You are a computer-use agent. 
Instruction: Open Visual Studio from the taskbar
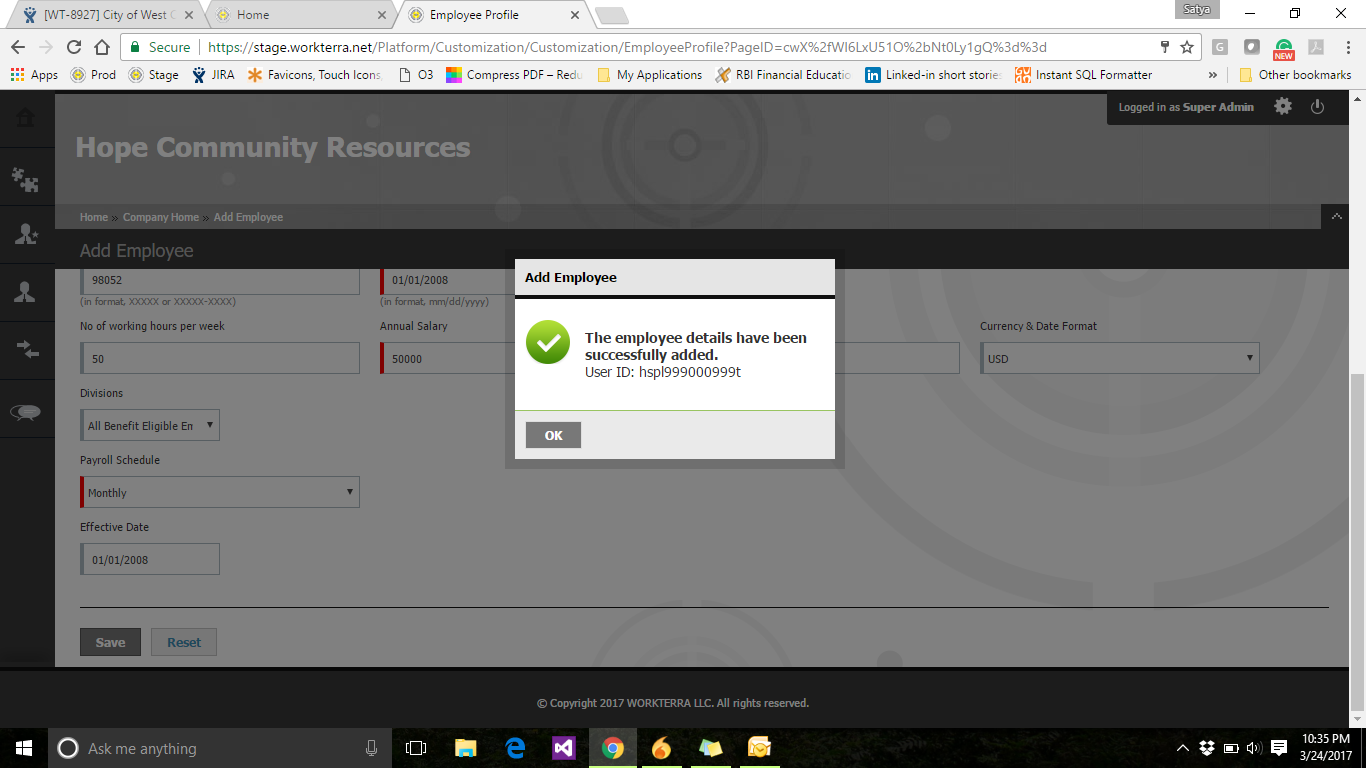click(563, 748)
